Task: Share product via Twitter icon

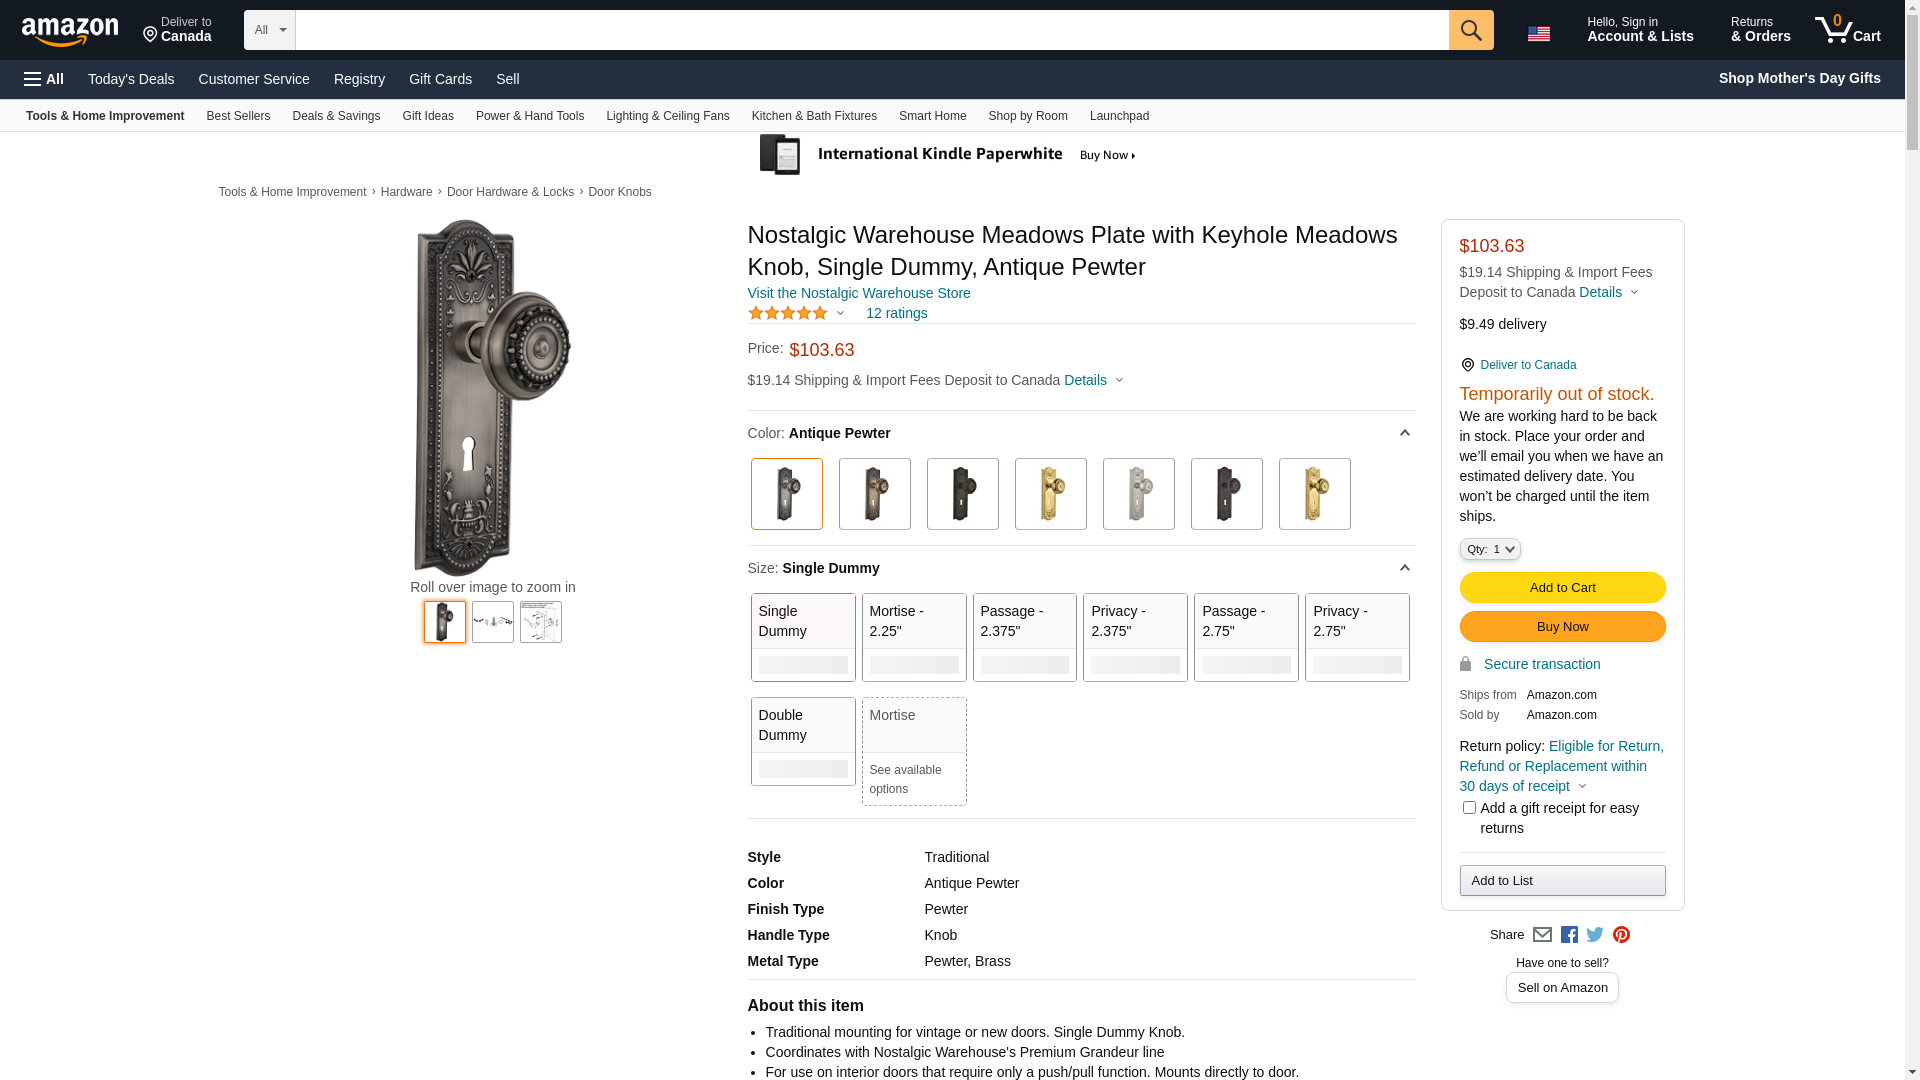Action: pos(1595,935)
